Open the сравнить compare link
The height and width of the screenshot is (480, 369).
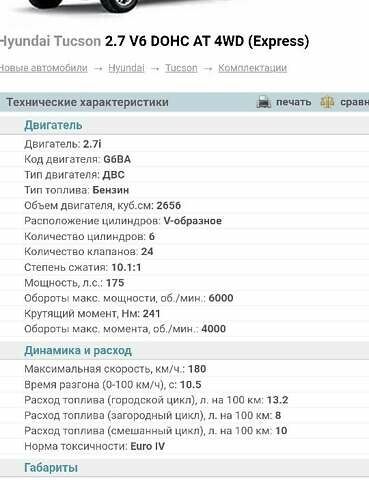(x=354, y=102)
